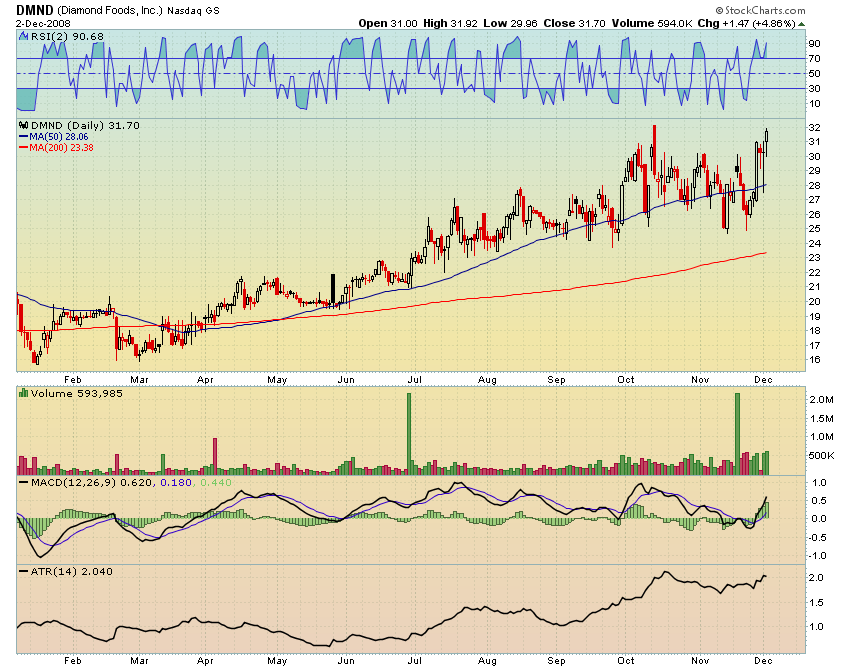Click the 2.0M mark on the volume axis
This screenshot has height=668, width=850.
(821, 400)
